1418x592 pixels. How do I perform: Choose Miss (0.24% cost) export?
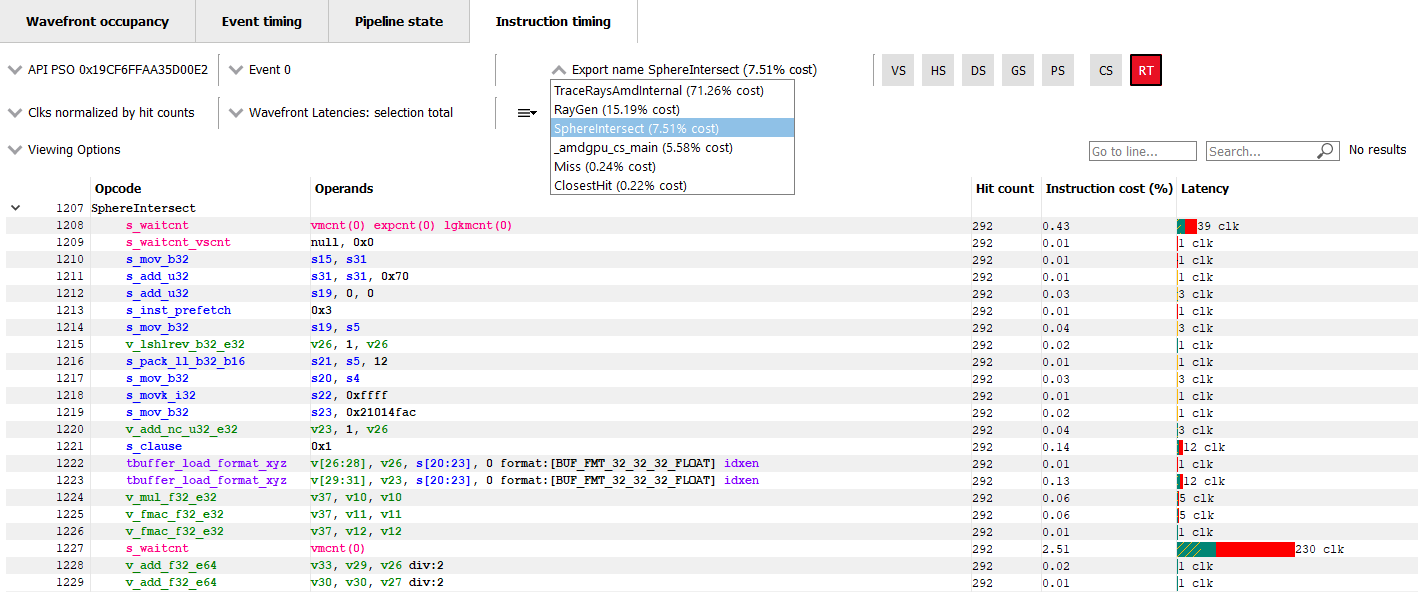coord(672,166)
